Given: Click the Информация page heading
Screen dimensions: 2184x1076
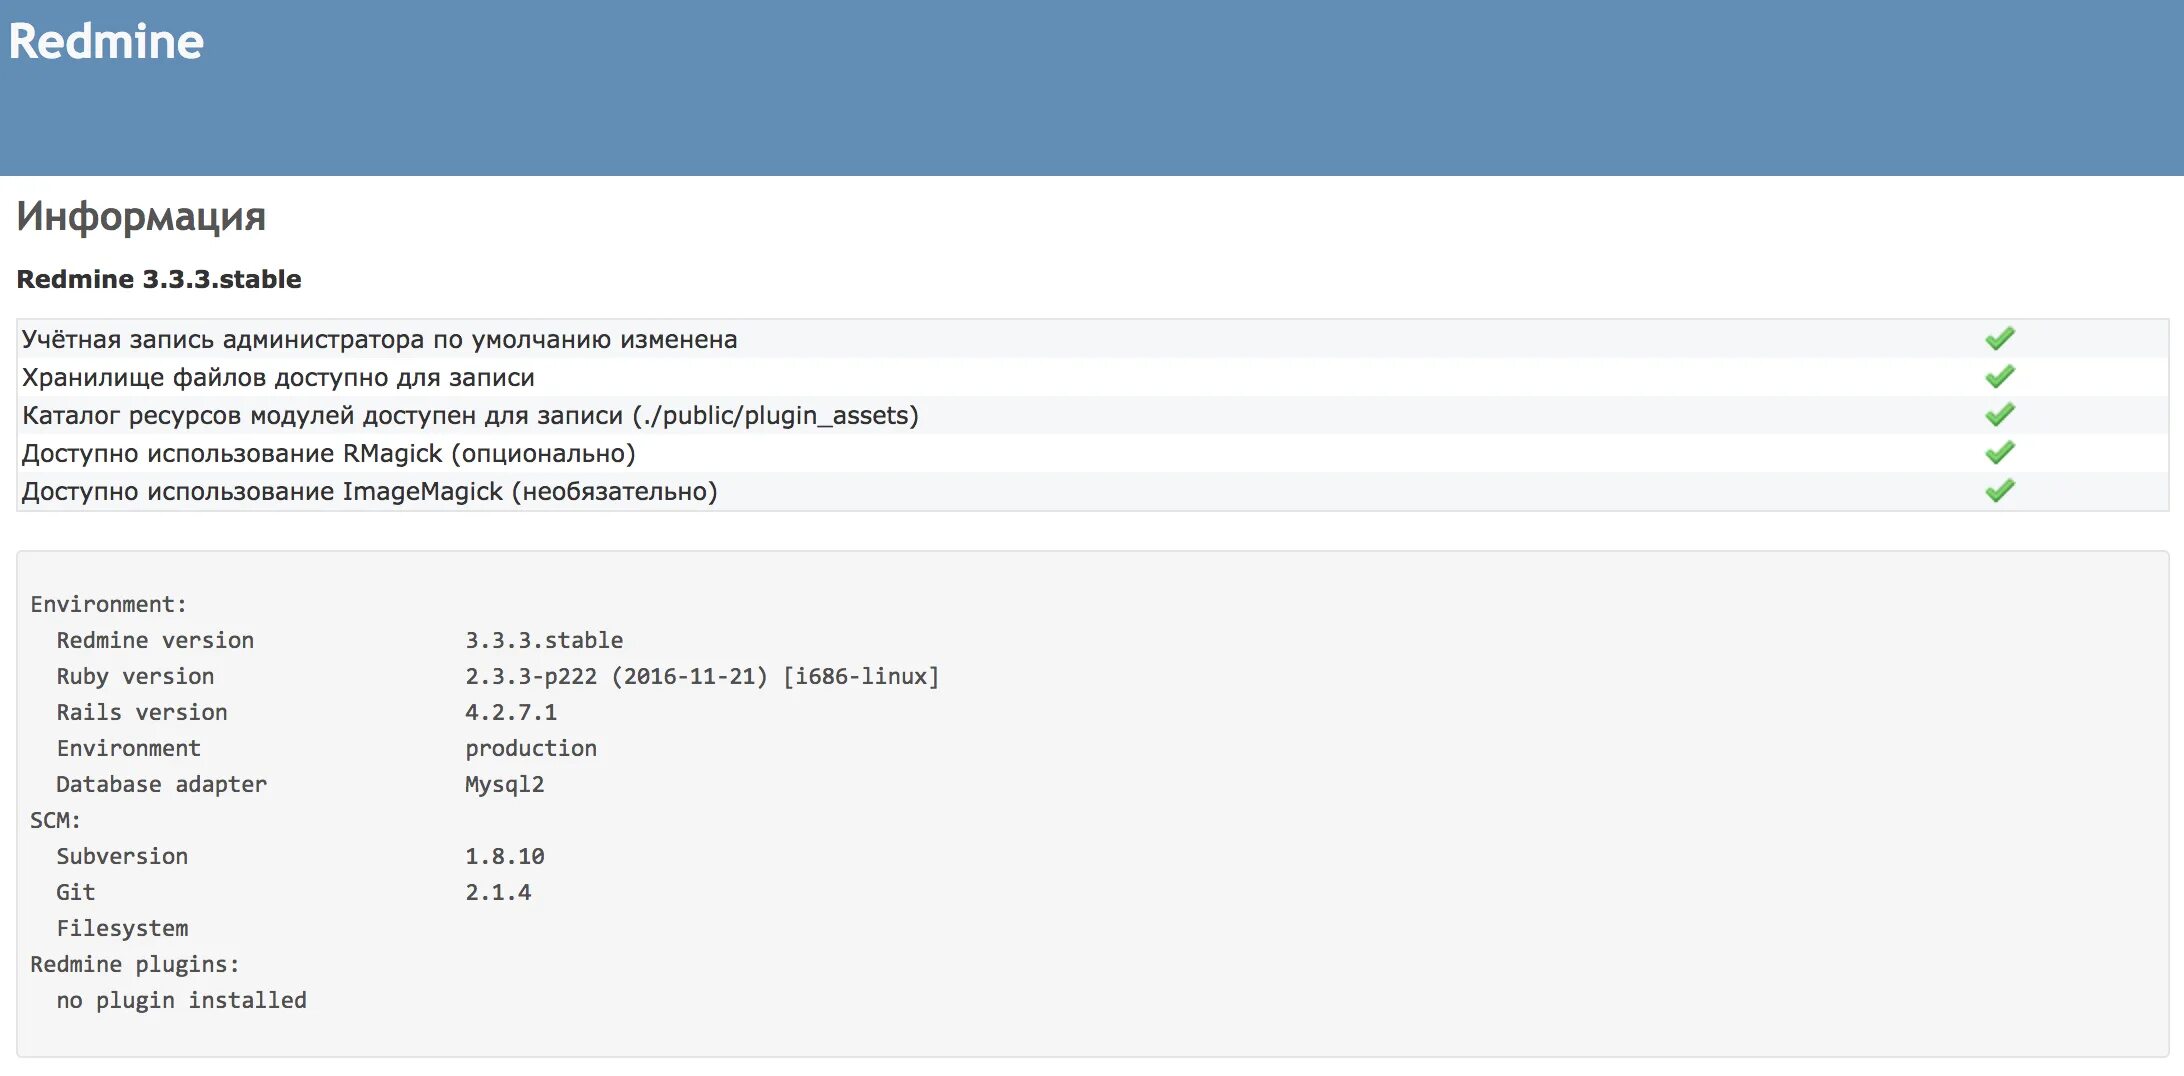Looking at the screenshot, I should pos(141,216).
